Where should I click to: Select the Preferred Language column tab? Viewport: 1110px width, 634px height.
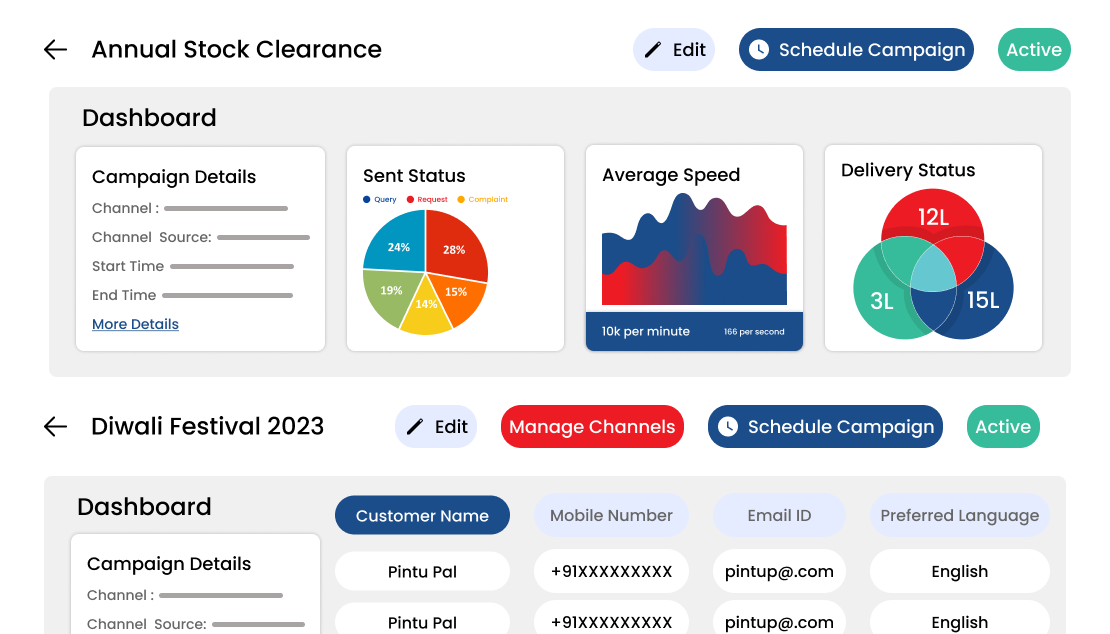pyautogui.click(x=960, y=515)
